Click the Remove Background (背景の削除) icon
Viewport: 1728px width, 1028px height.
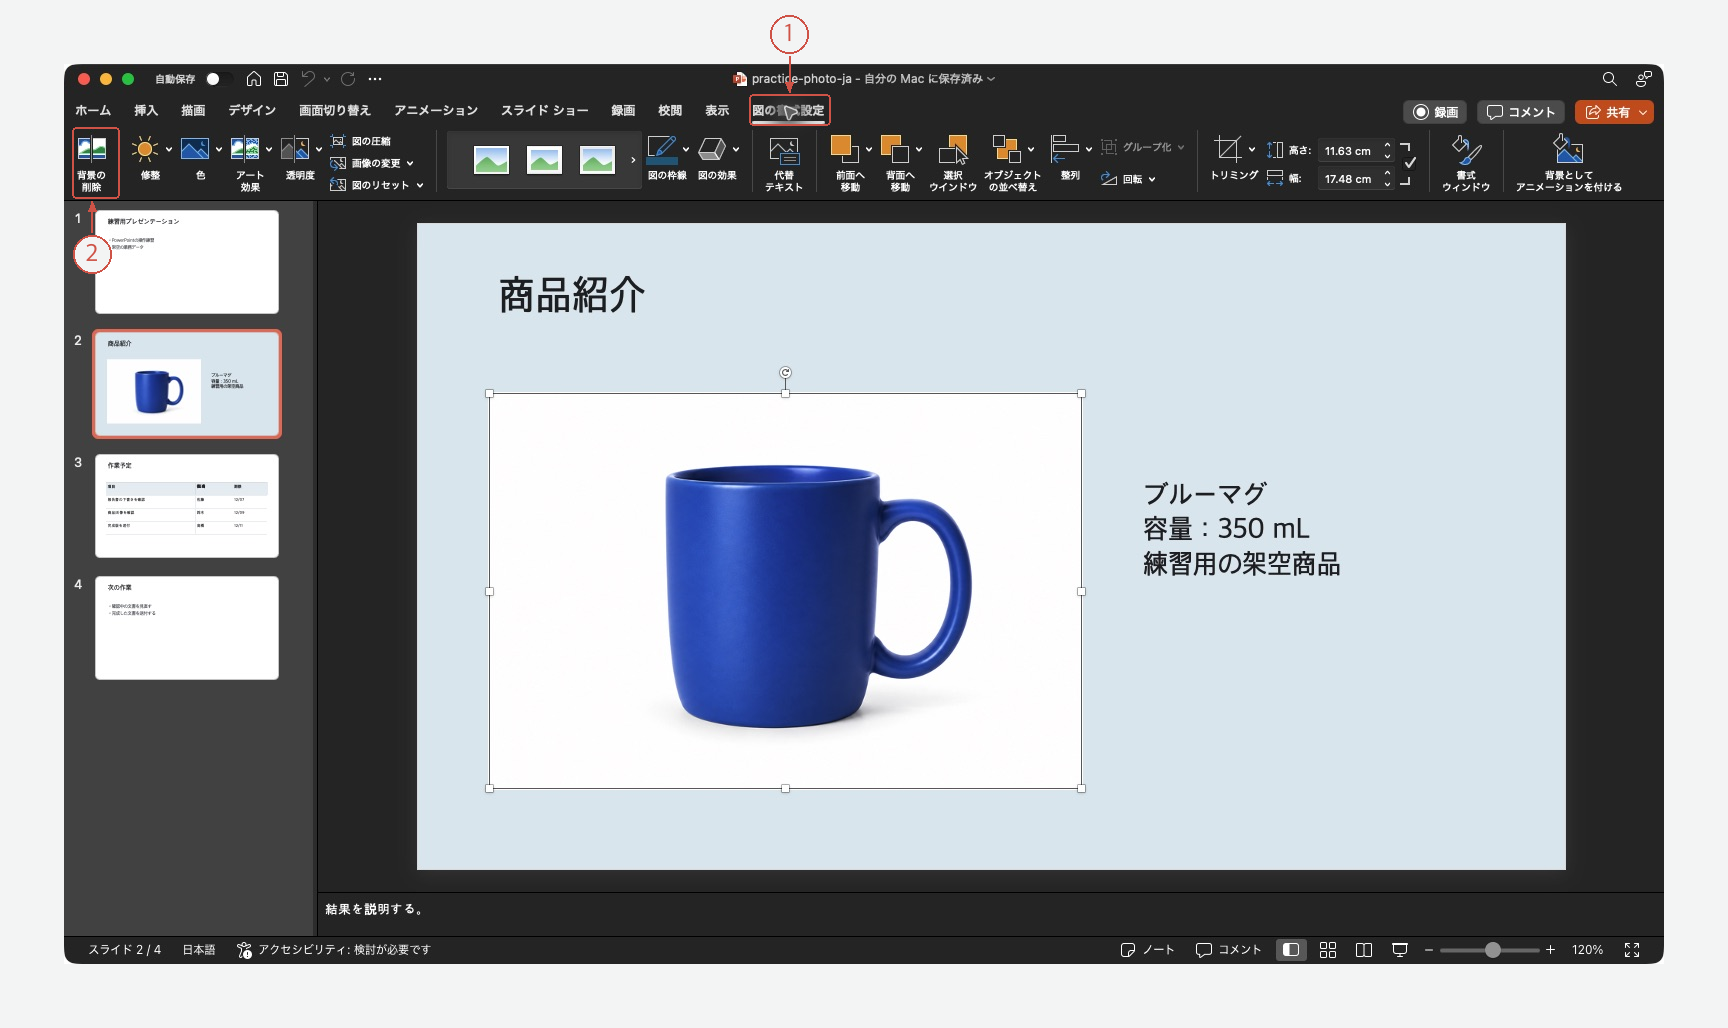pos(92,150)
